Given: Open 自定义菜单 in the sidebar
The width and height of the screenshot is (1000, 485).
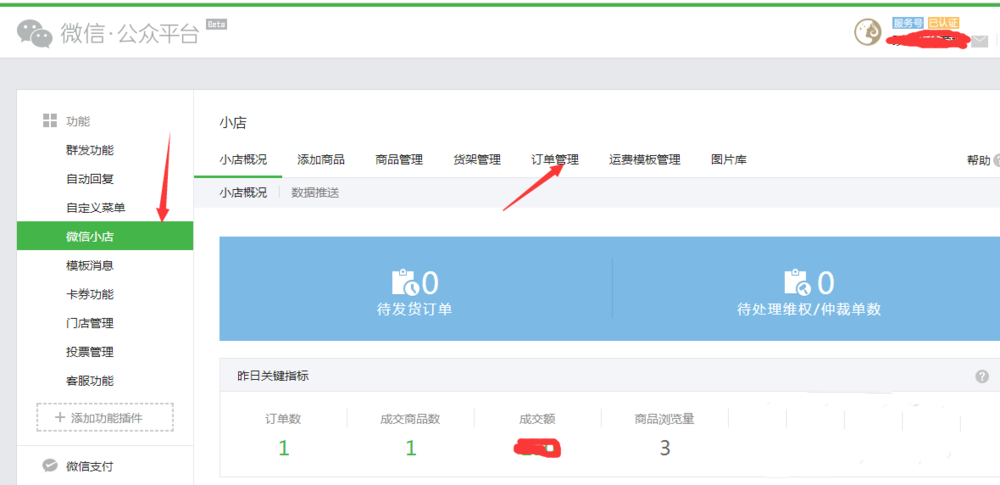Looking at the screenshot, I should coord(96,207).
